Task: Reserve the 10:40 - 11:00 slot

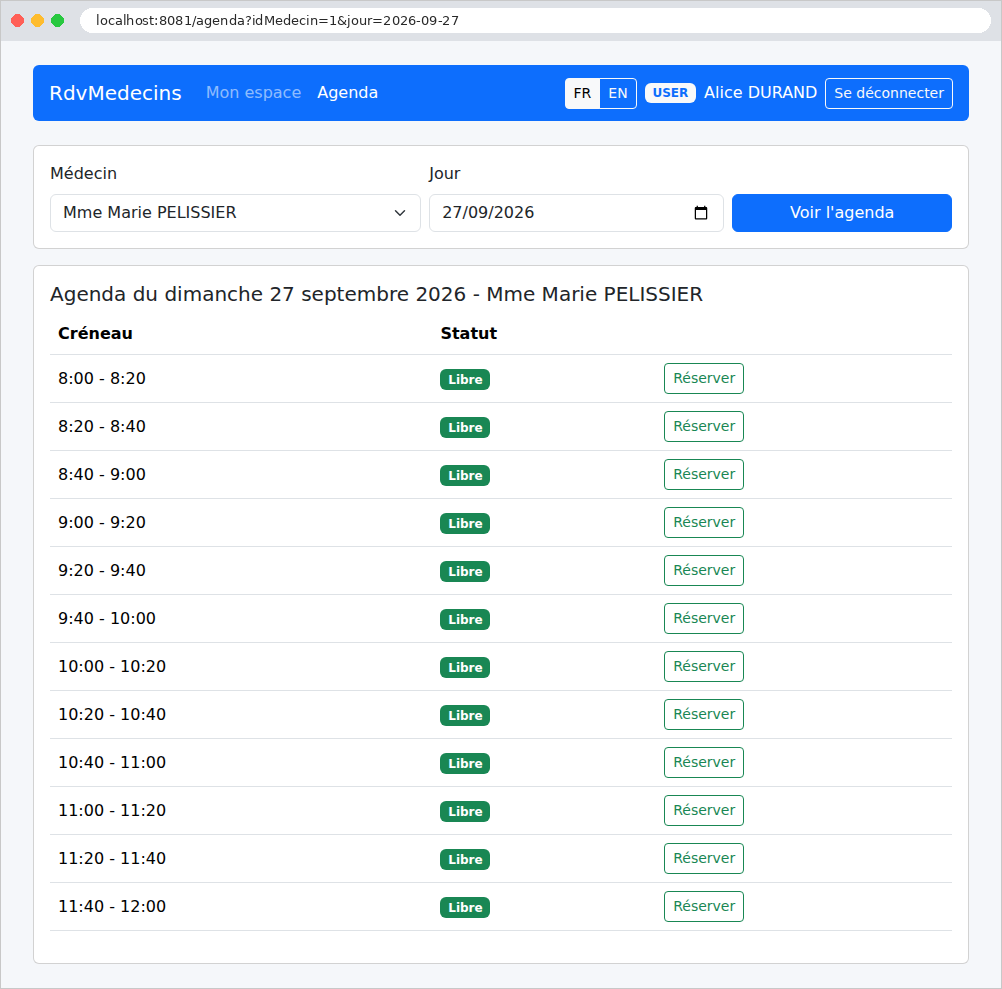Action: click(x=704, y=762)
